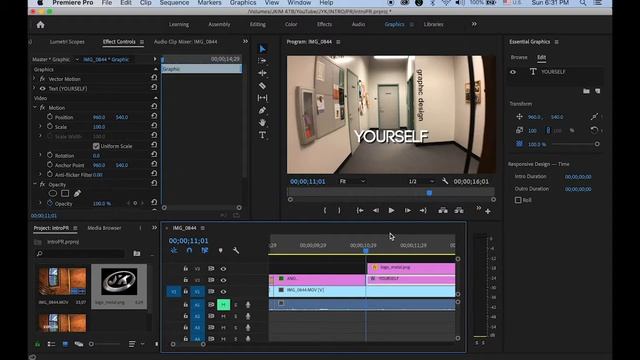
Task: Toggle V1 track output eye
Action: [223, 291]
